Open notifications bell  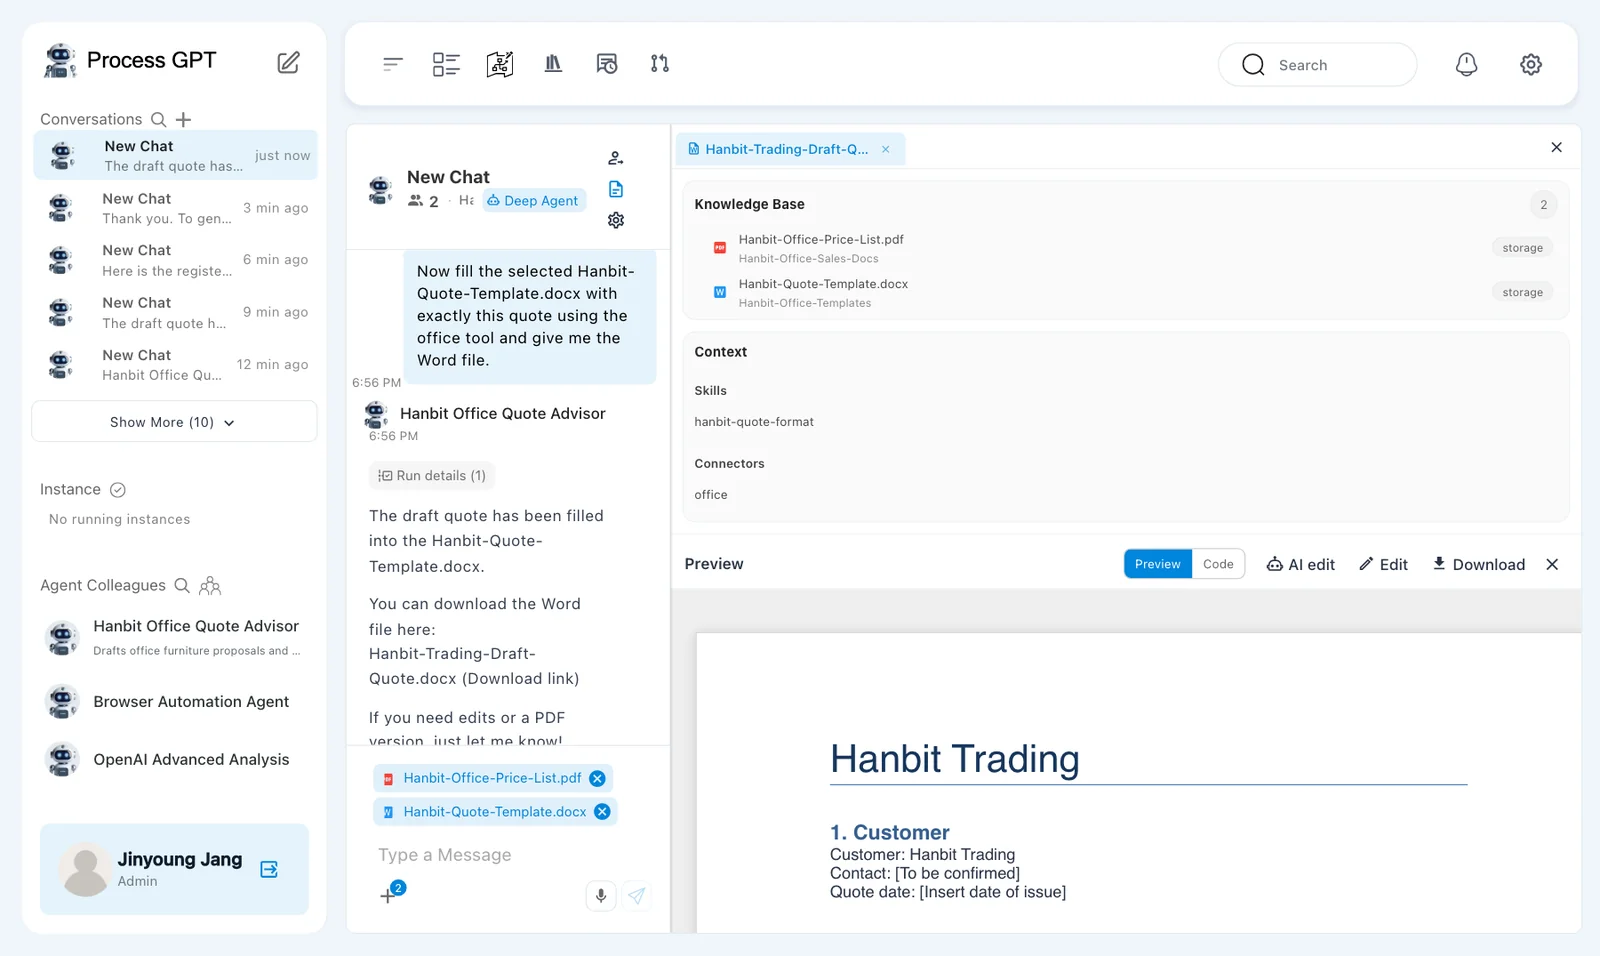pyautogui.click(x=1466, y=65)
